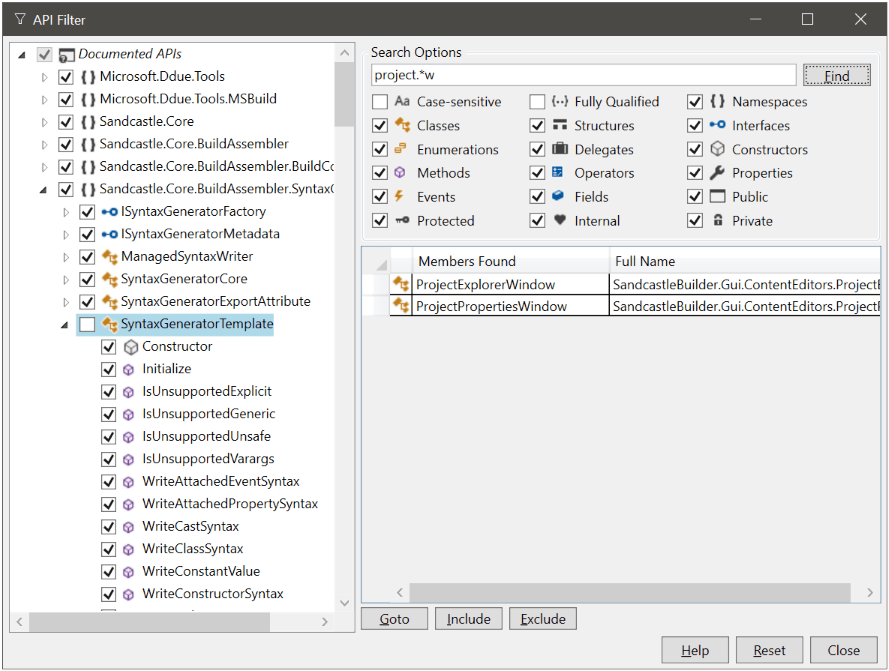889x671 pixels.
Task: Click the method icon beside IsUnsupportedUnsafe
Action: (x=128, y=436)
